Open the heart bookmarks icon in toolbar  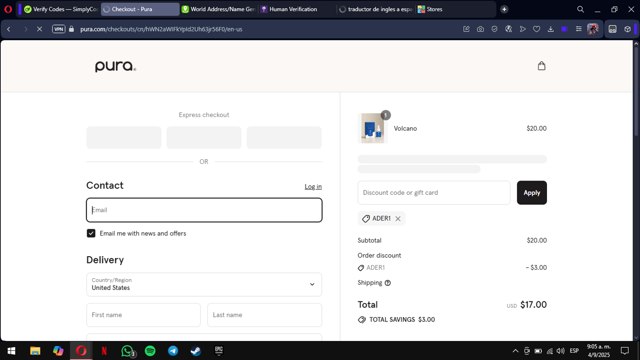coord(536,29)
